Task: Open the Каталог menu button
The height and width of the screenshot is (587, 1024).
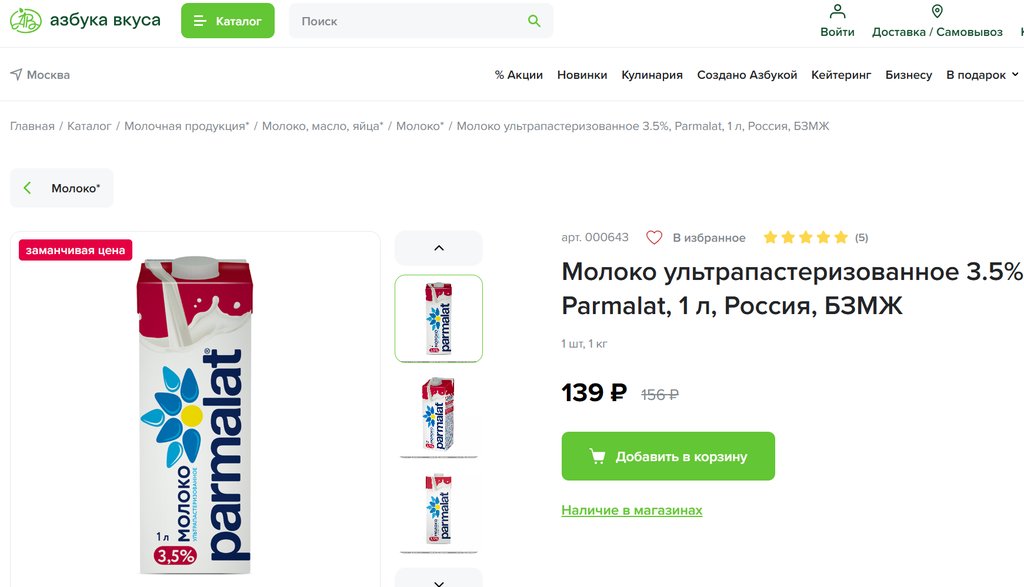Action: pyautogui.click(x=228, y=21)
